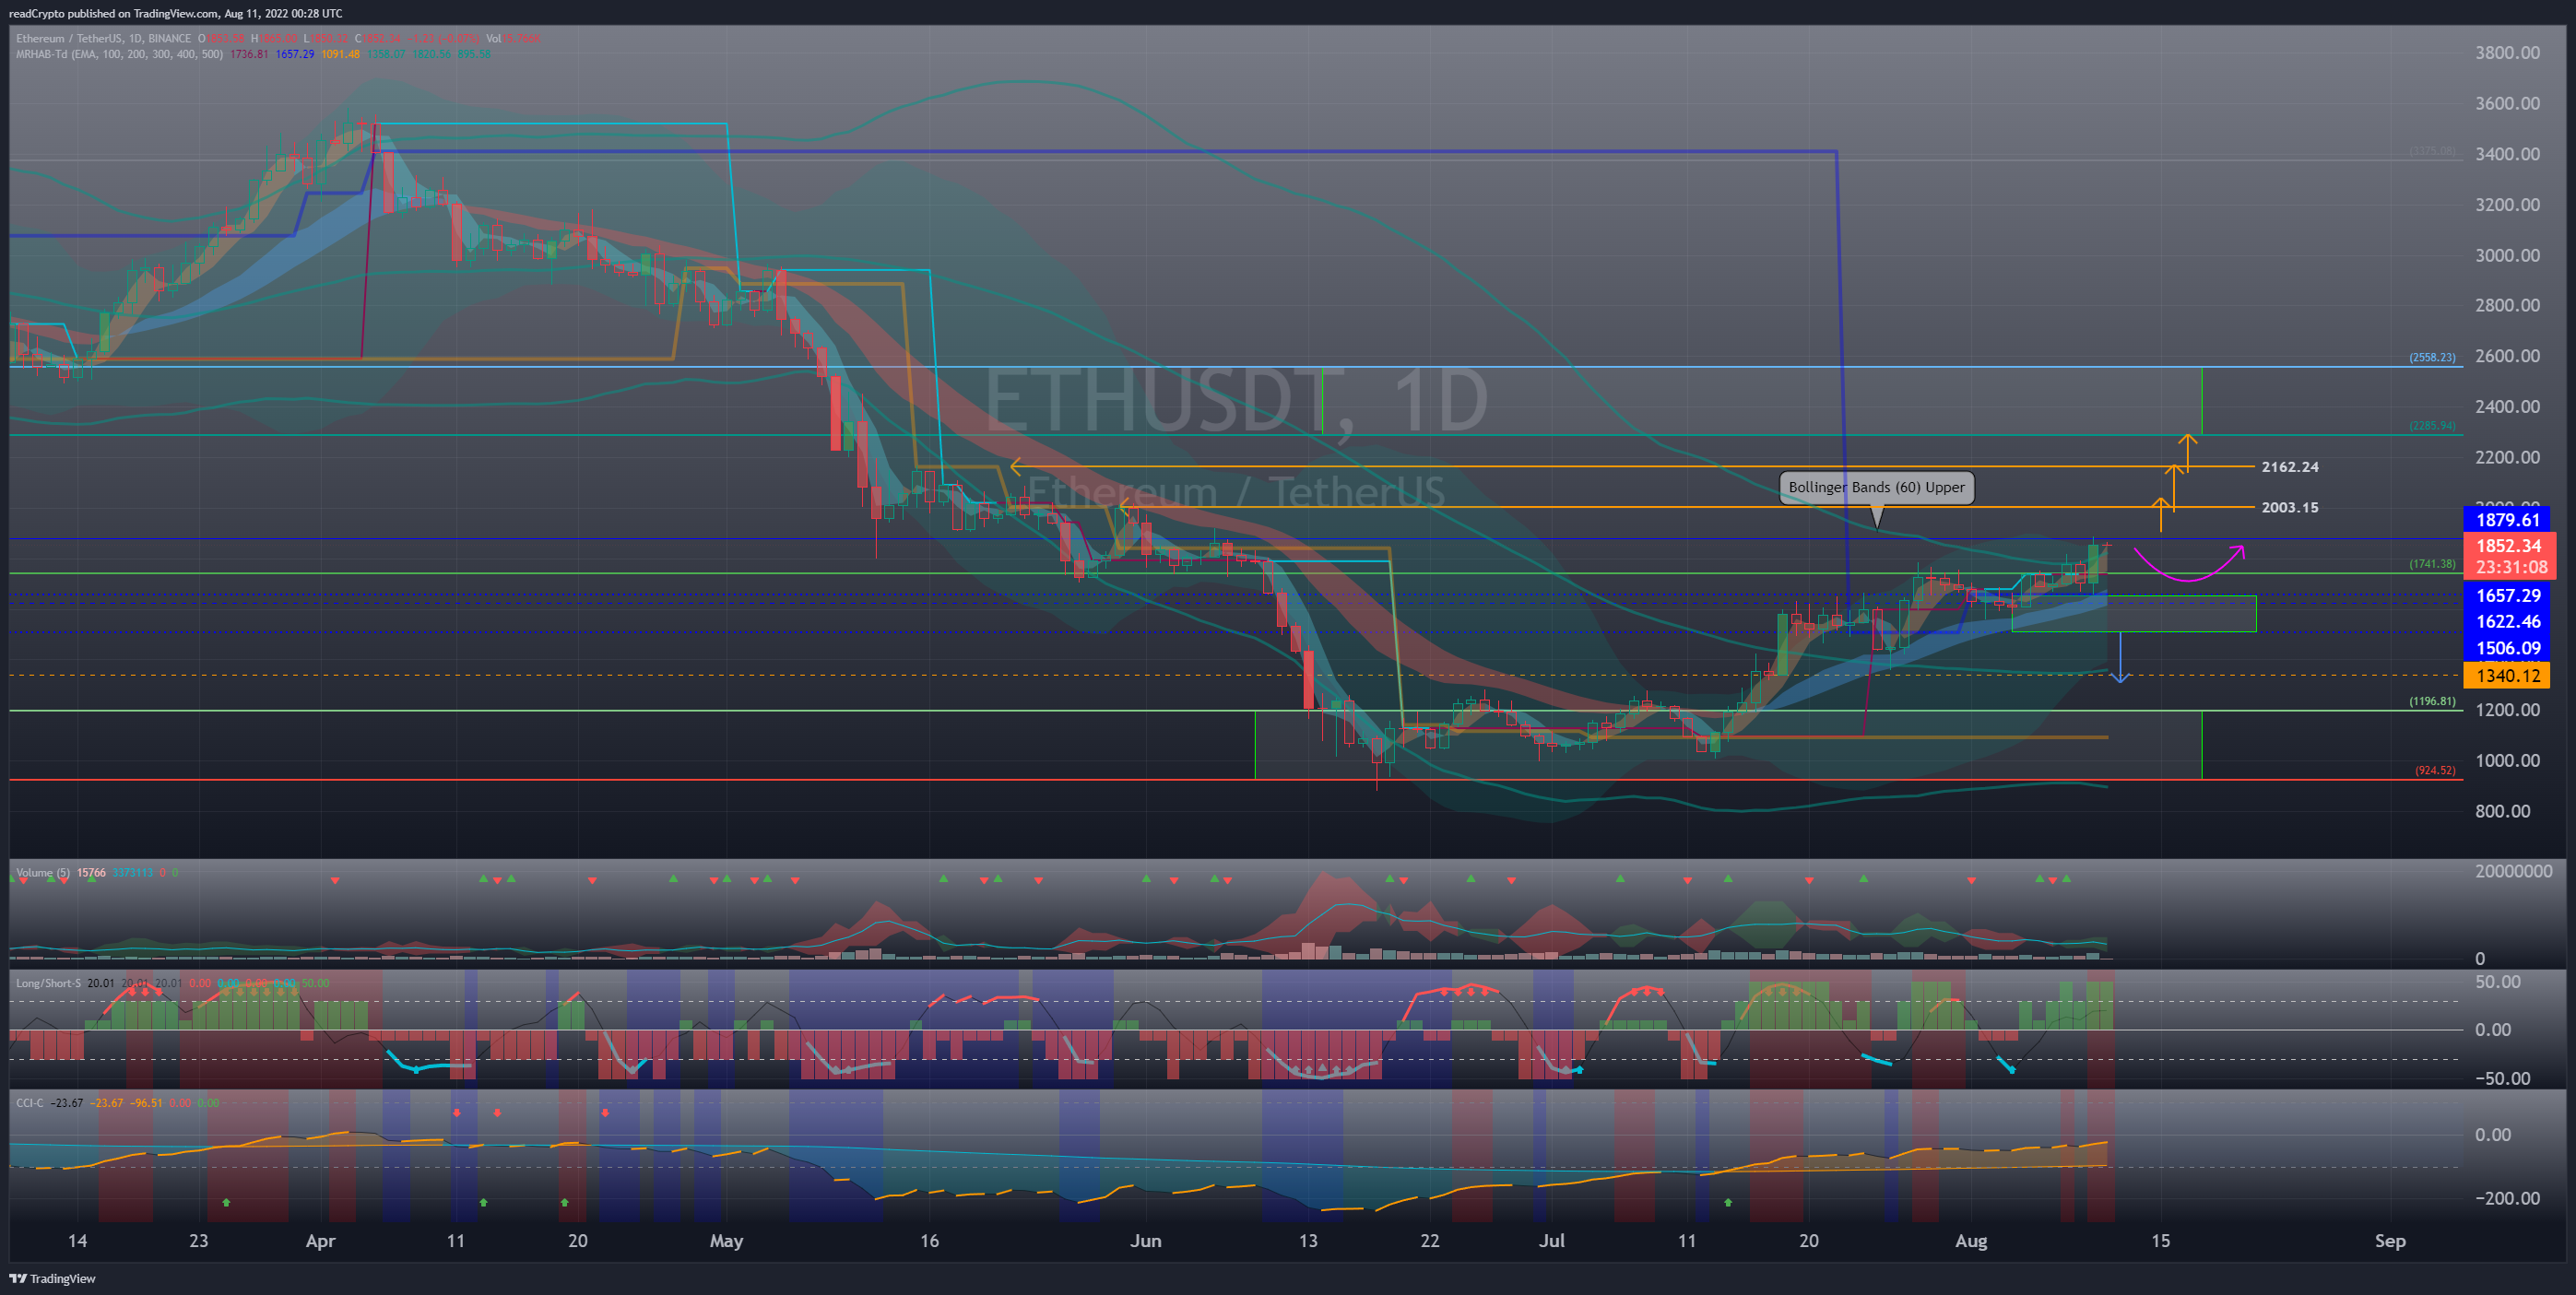Click the -50.00 Long/Short axis value
2576x1295 pixels.
2502,1078
